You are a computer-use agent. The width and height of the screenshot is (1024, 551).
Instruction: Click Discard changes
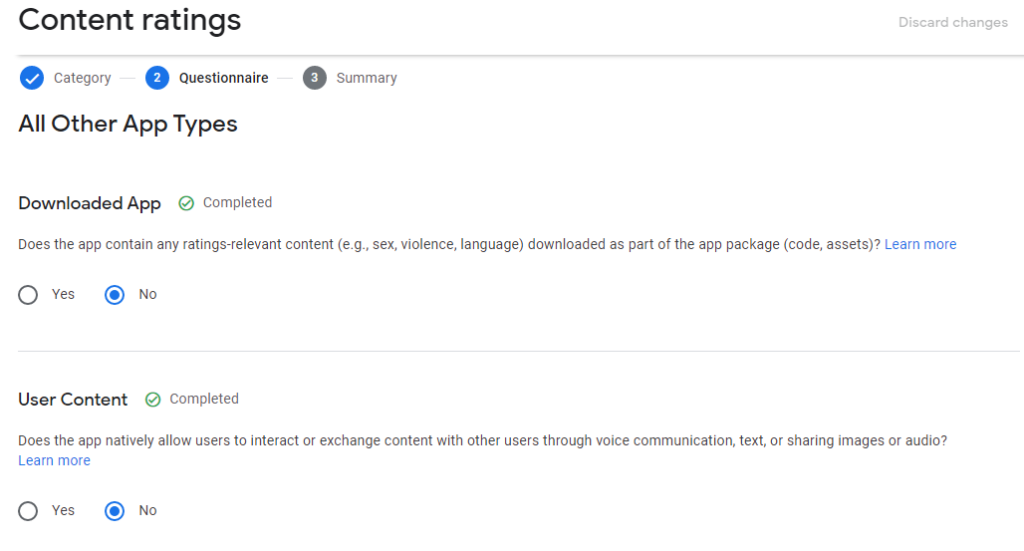pyautogui.click(x=952, y=22)
